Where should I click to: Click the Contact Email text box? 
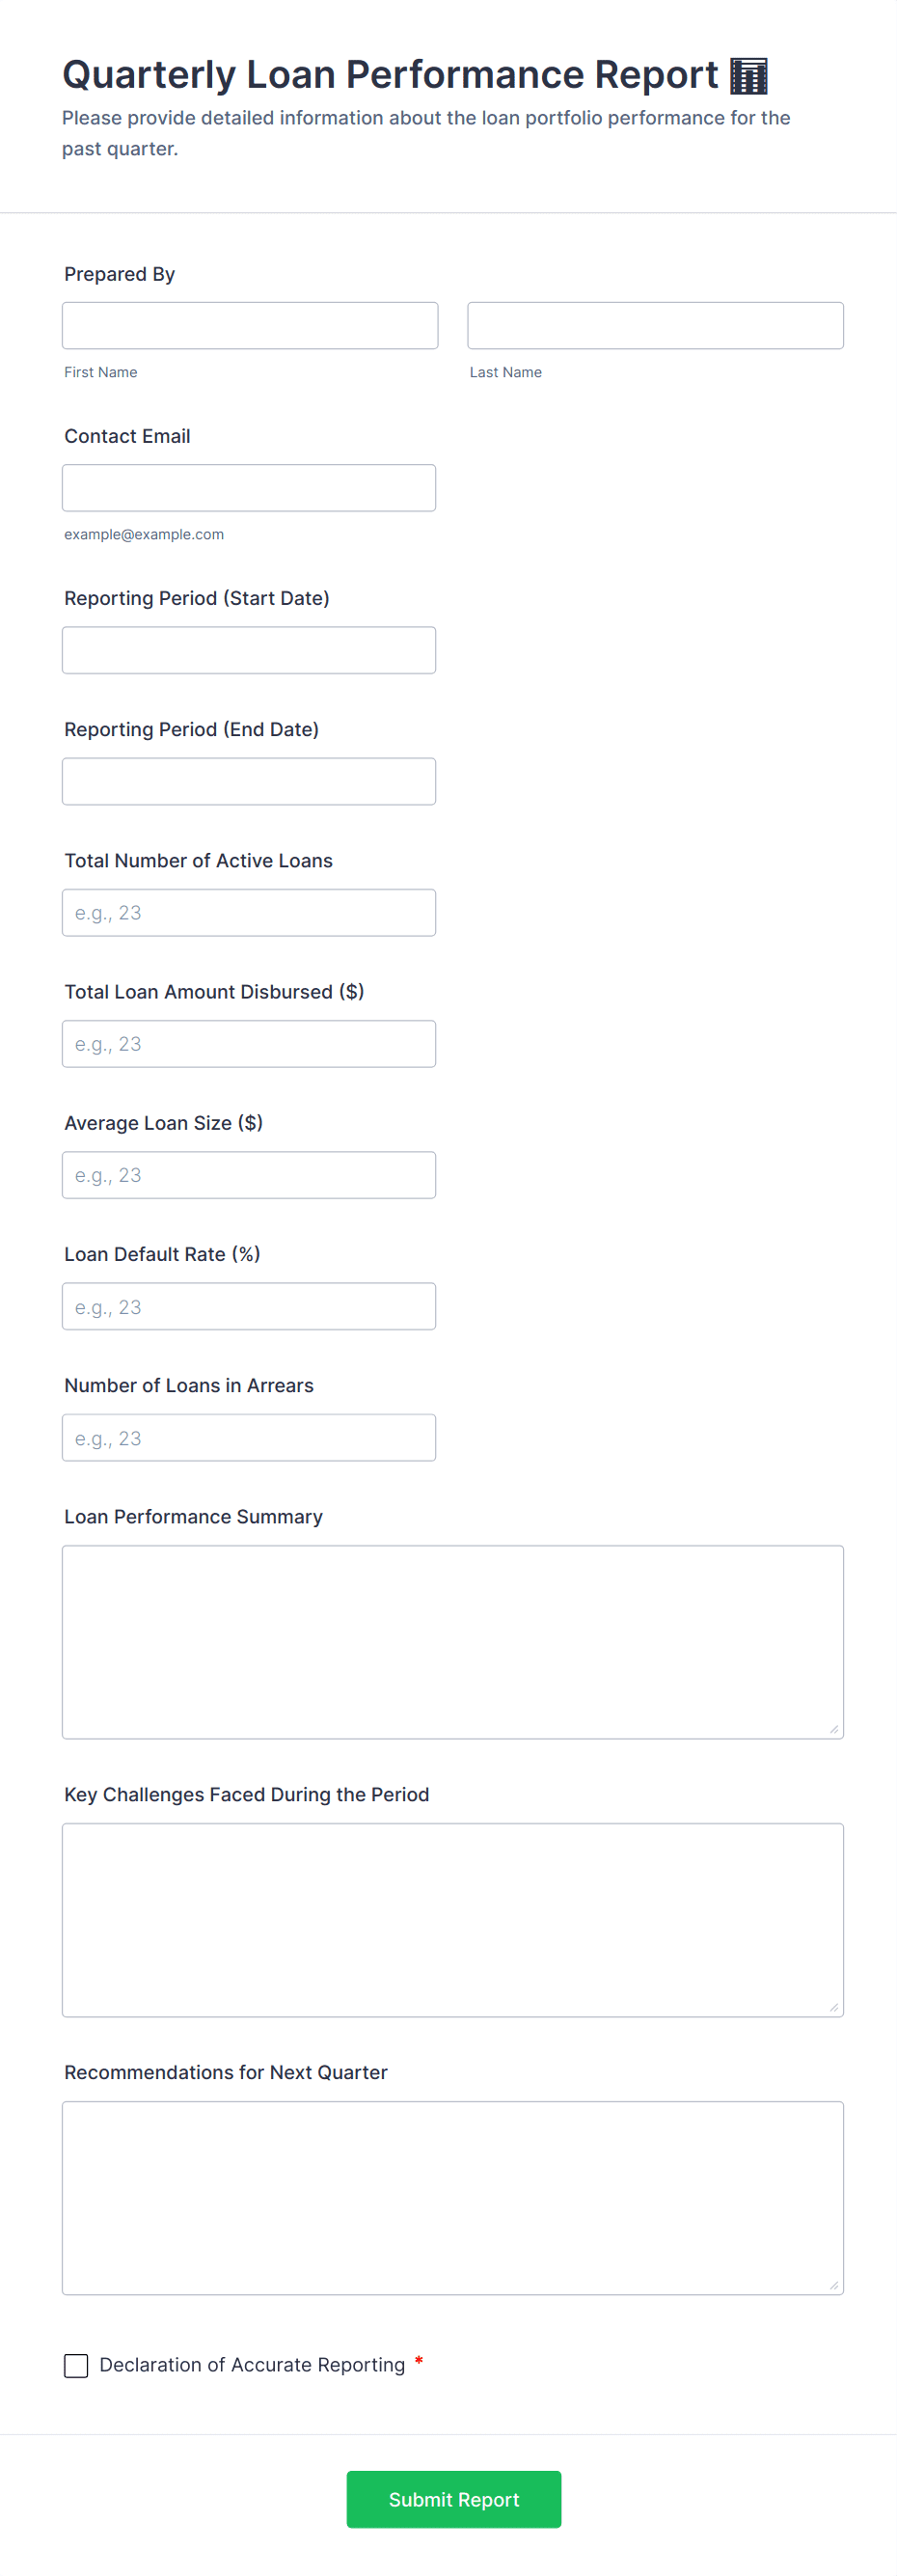click(x=249, y=487)
